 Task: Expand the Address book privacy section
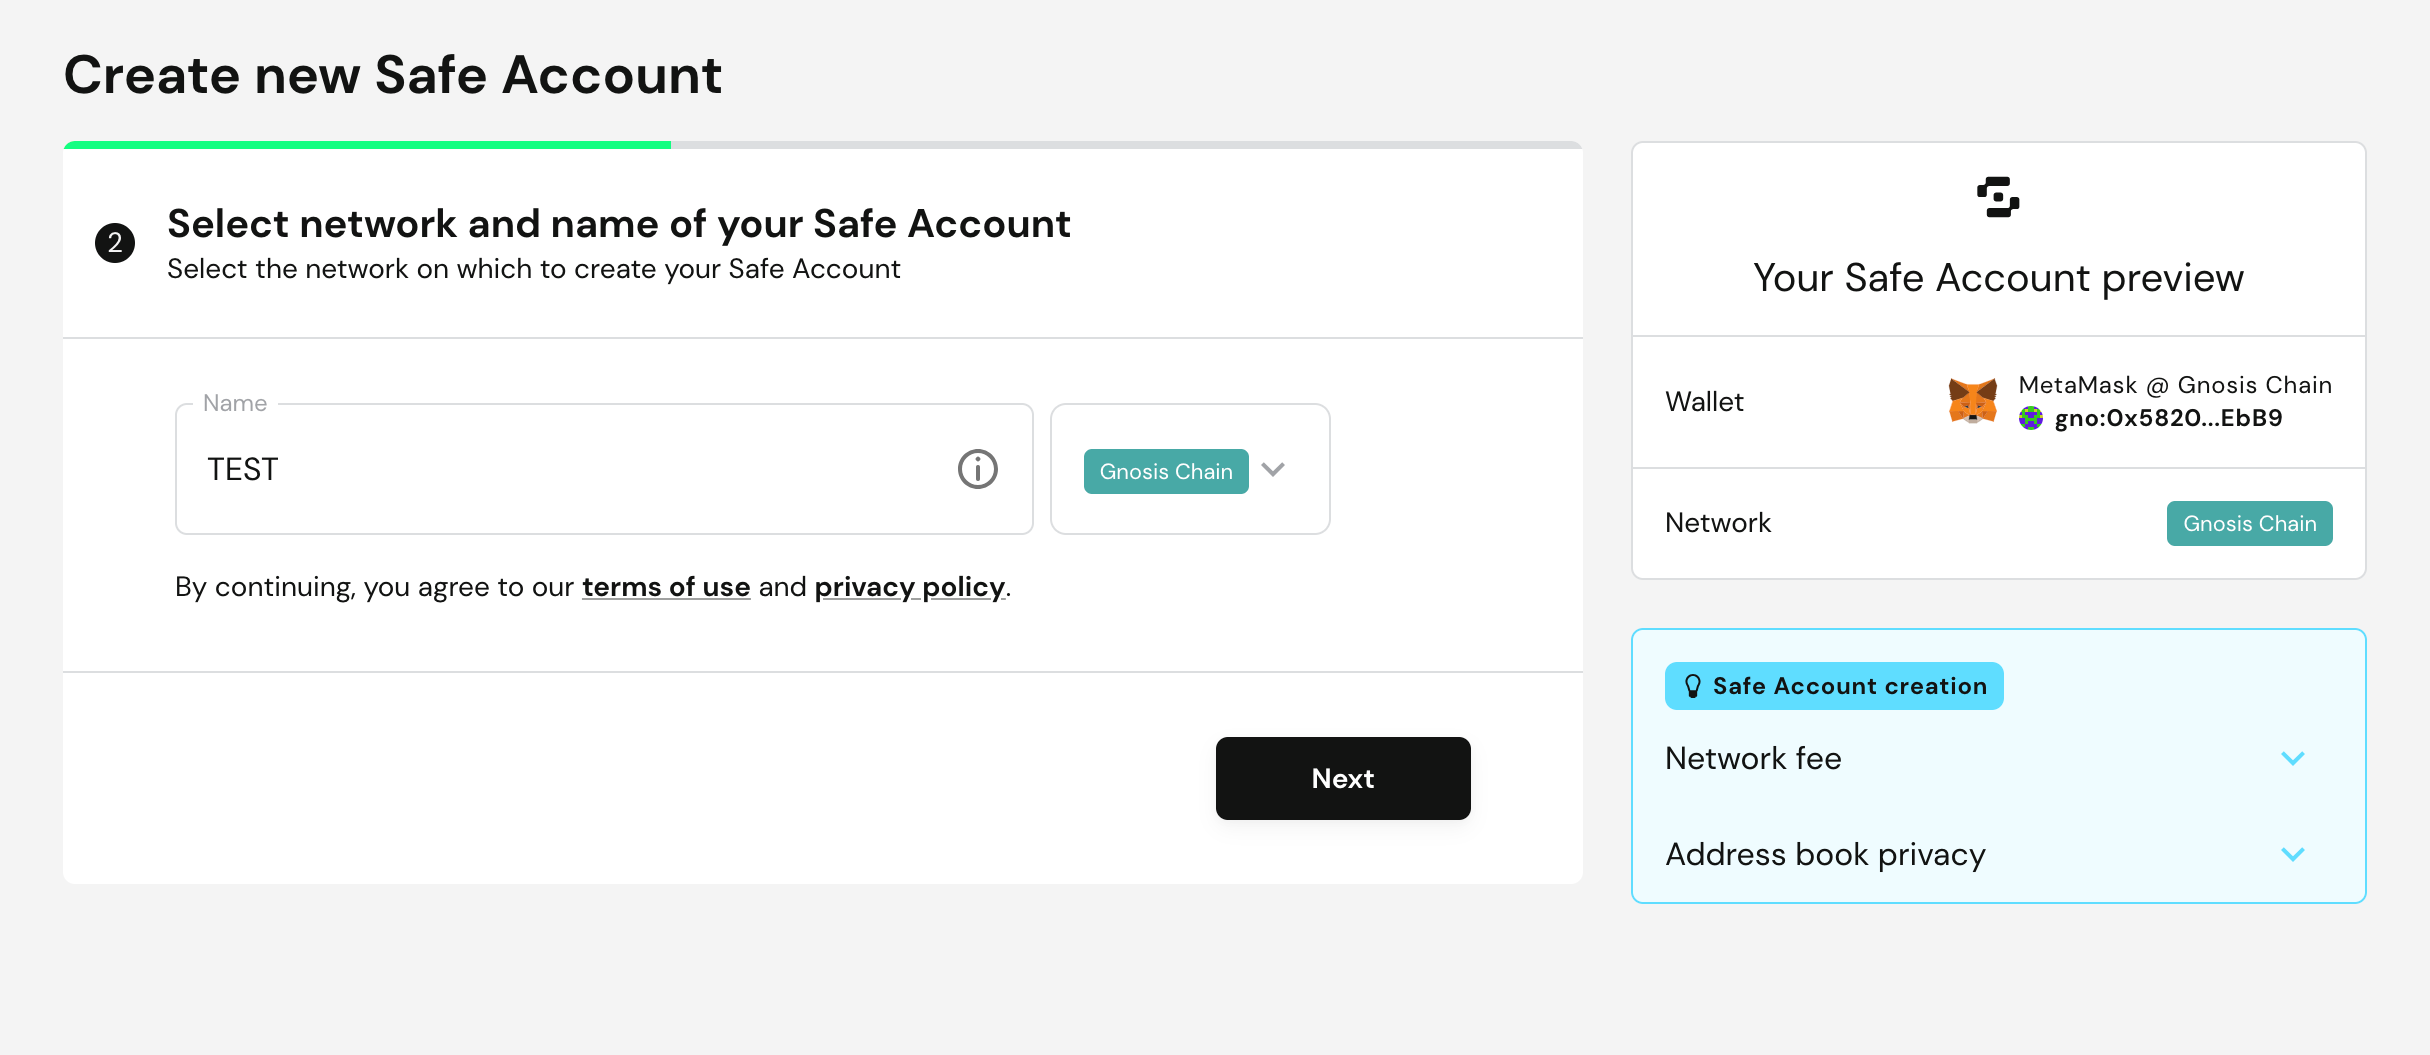(1825, 854)
